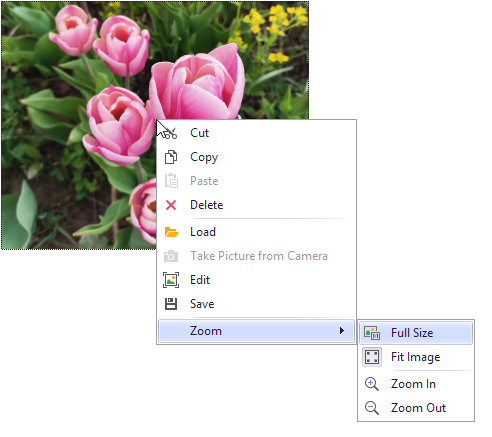Click the orange folder Load icon
The image size is (492, 437).
[x=171, y=232]
